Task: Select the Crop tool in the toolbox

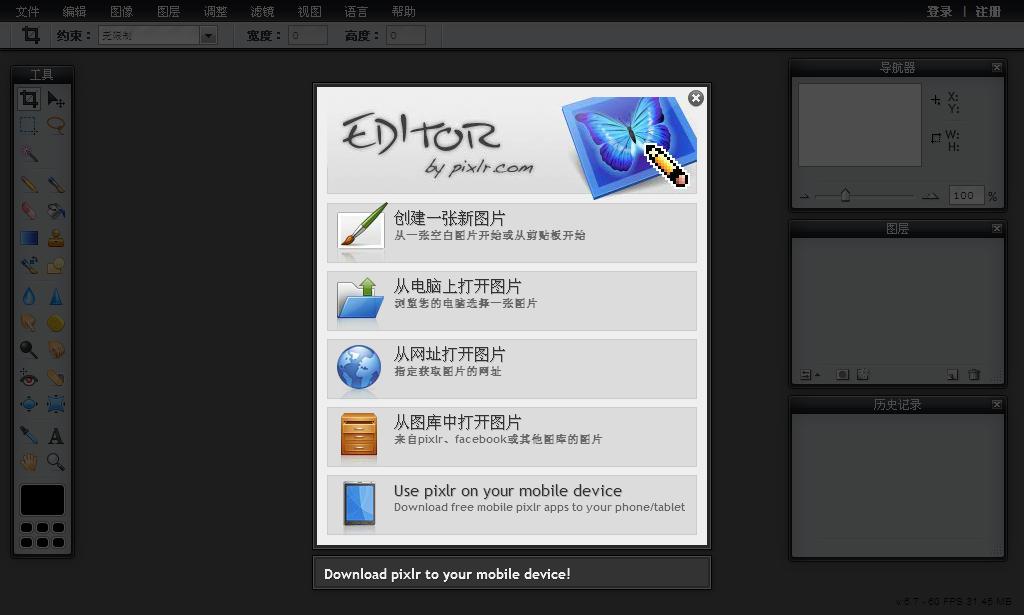Action: pyautogui.click(x=29, y=99)
